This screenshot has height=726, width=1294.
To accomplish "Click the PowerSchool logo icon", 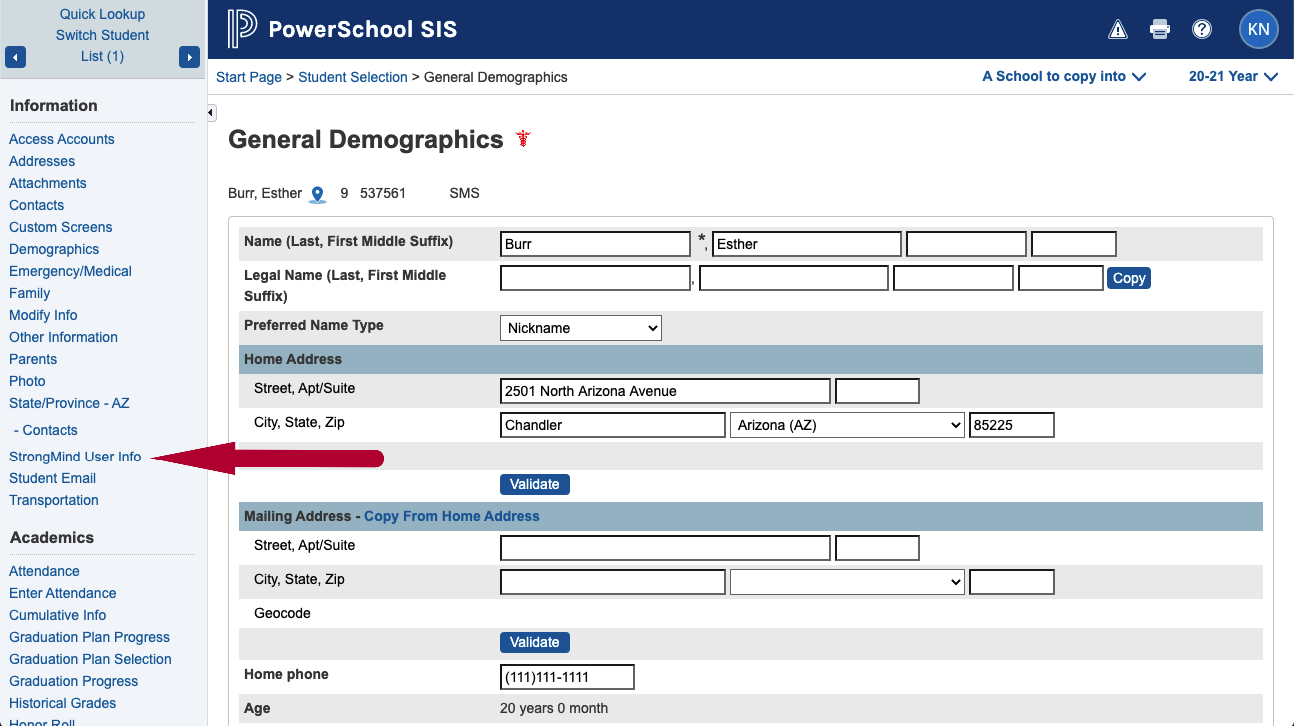I will pos(241,29).
